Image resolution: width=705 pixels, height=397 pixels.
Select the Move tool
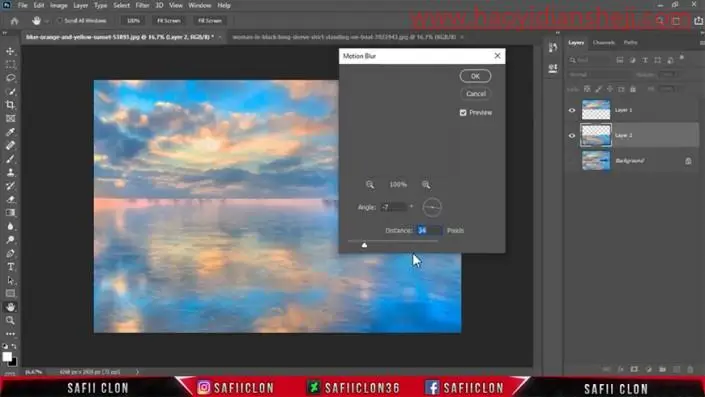pos(10,51)
